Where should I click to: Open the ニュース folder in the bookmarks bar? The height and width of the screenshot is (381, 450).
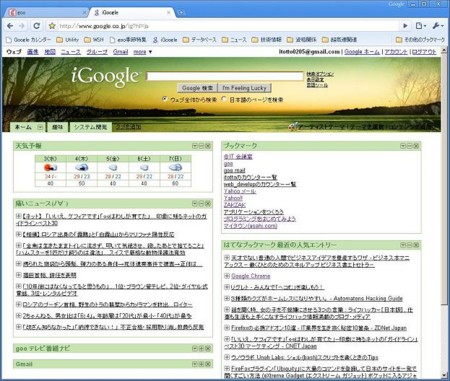click(x=234, y=40)
